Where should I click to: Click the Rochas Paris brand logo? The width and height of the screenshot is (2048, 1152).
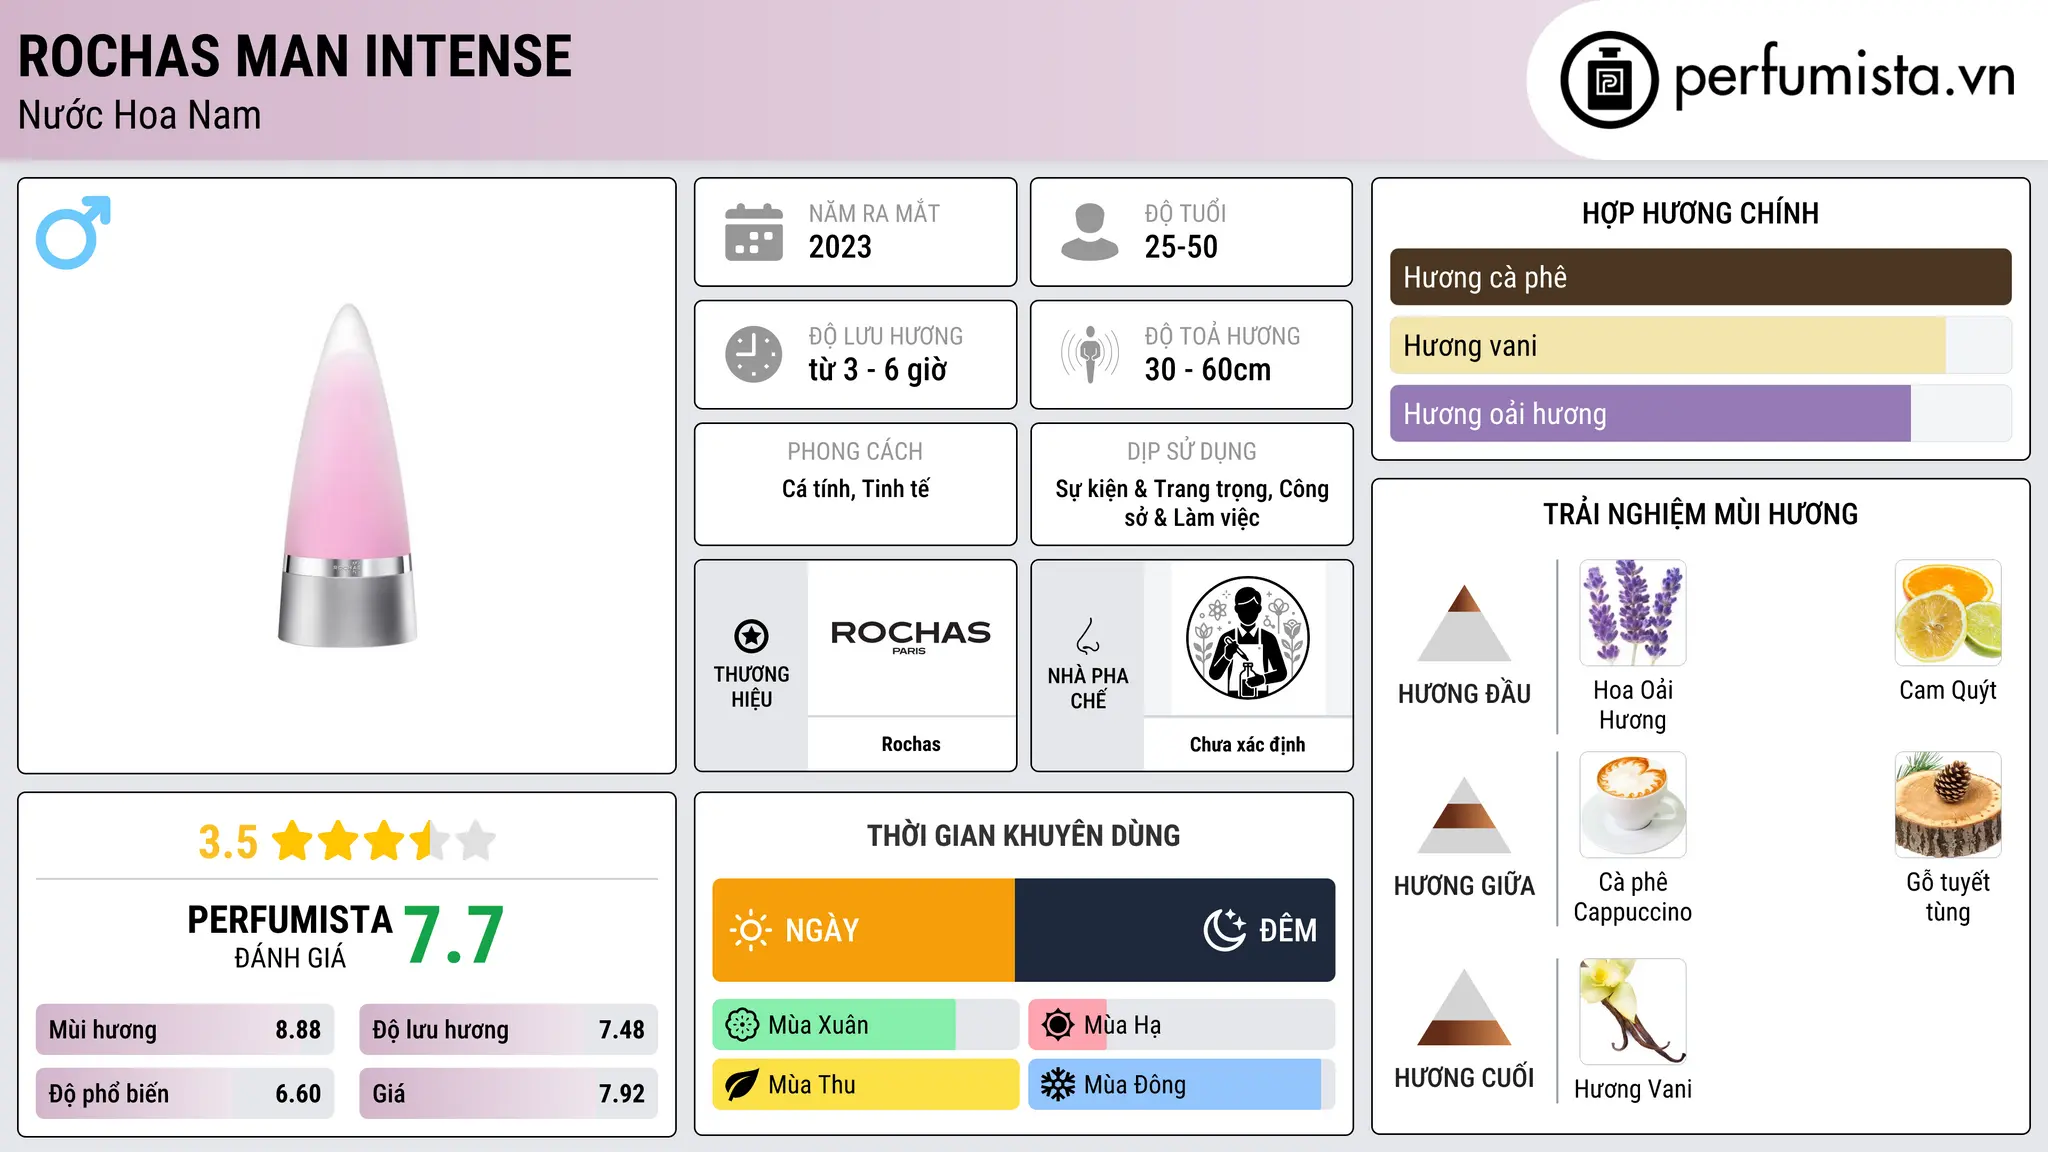pos(911,636)
